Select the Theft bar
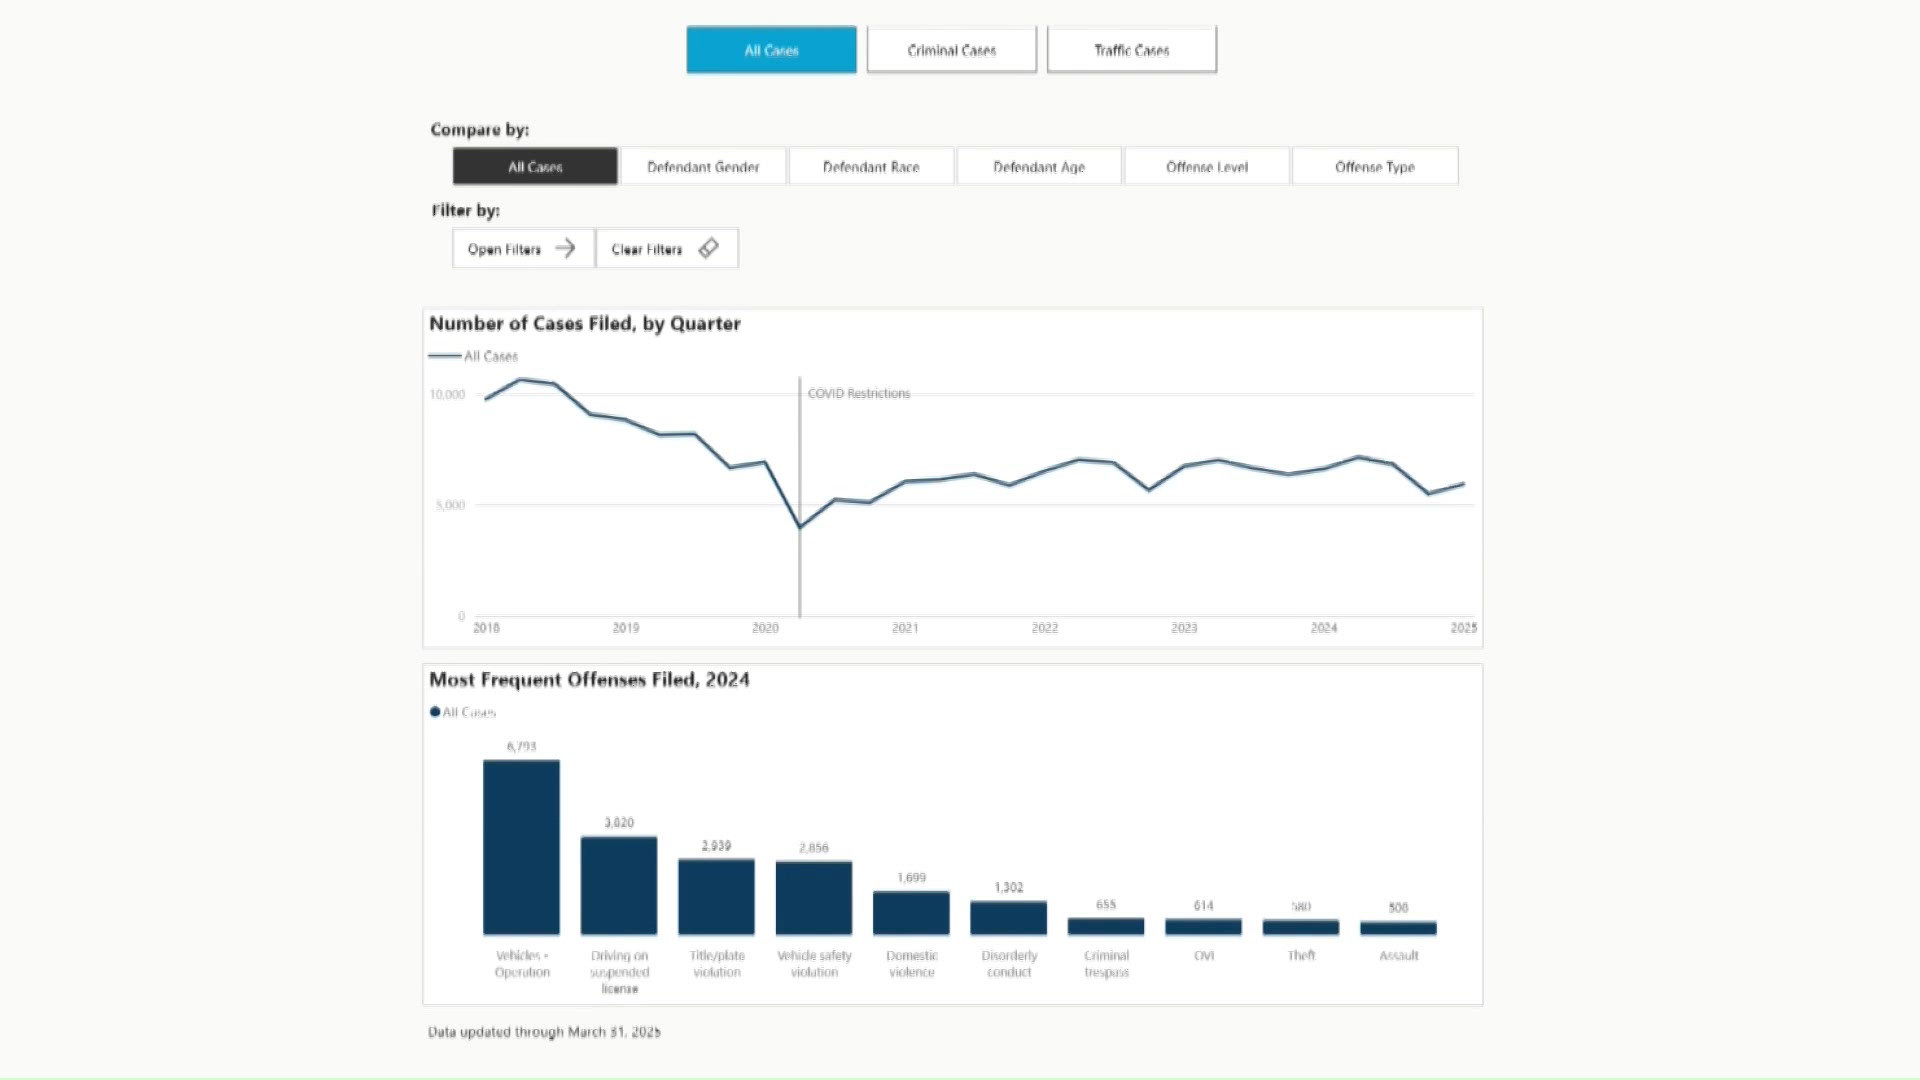This screenshot has width=1920, height=1080. pyautogui.click(x=1301, y=928)
